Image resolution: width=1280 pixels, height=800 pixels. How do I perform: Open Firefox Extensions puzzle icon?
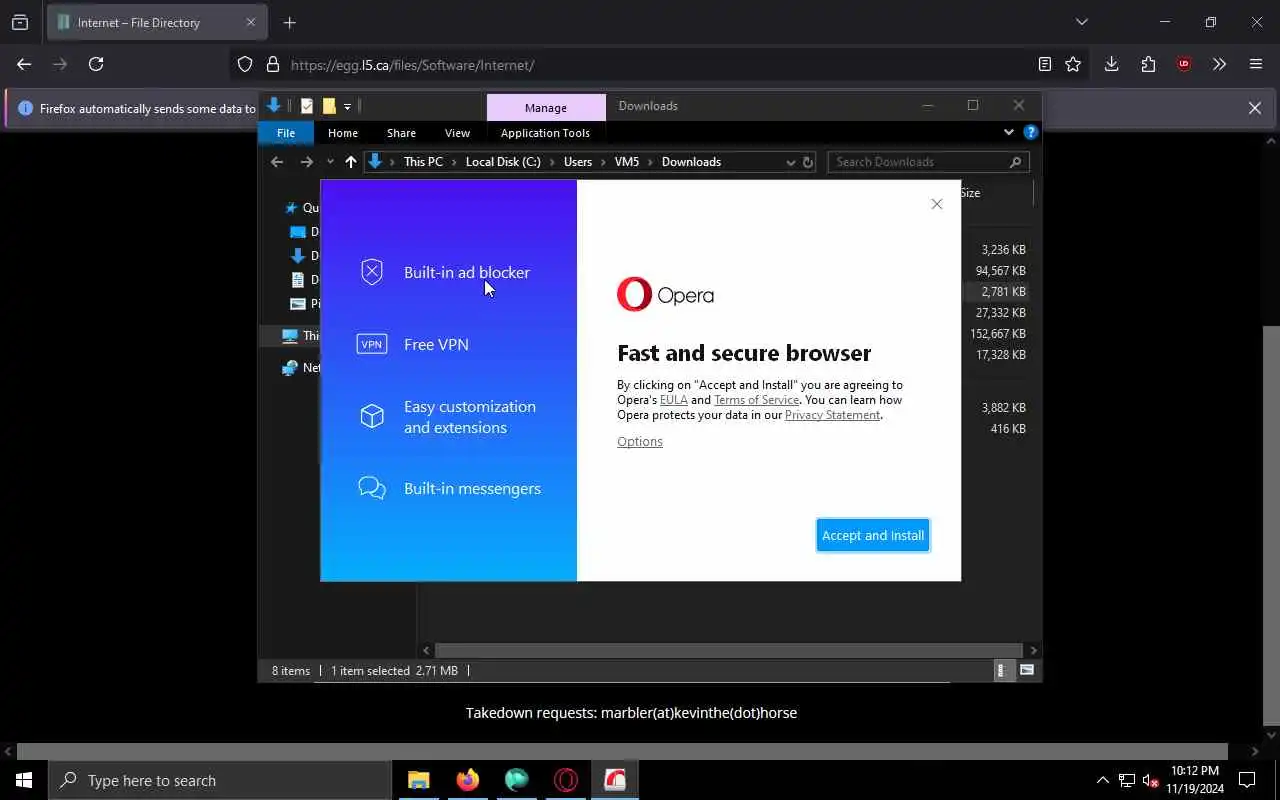tap(1148, 64)
